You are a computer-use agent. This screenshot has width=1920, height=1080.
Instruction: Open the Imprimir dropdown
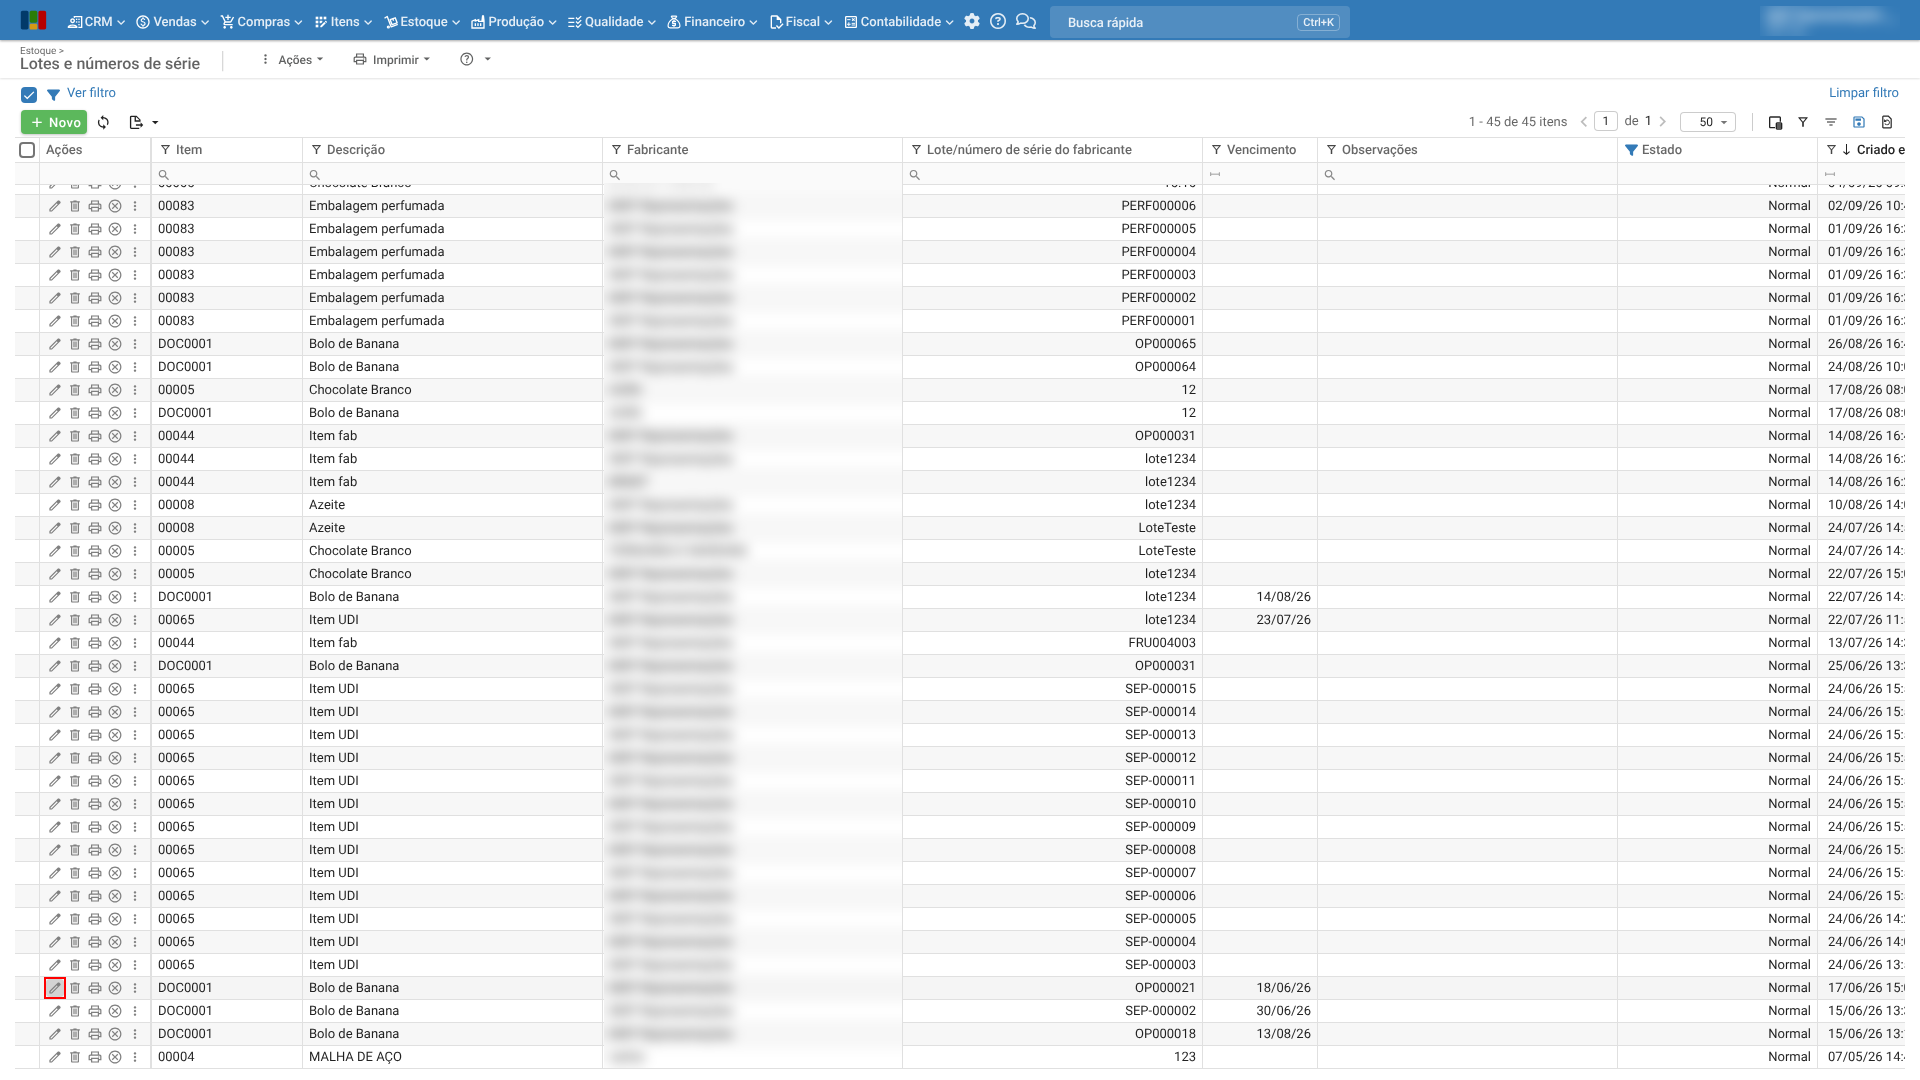click(x=391, y=60)
